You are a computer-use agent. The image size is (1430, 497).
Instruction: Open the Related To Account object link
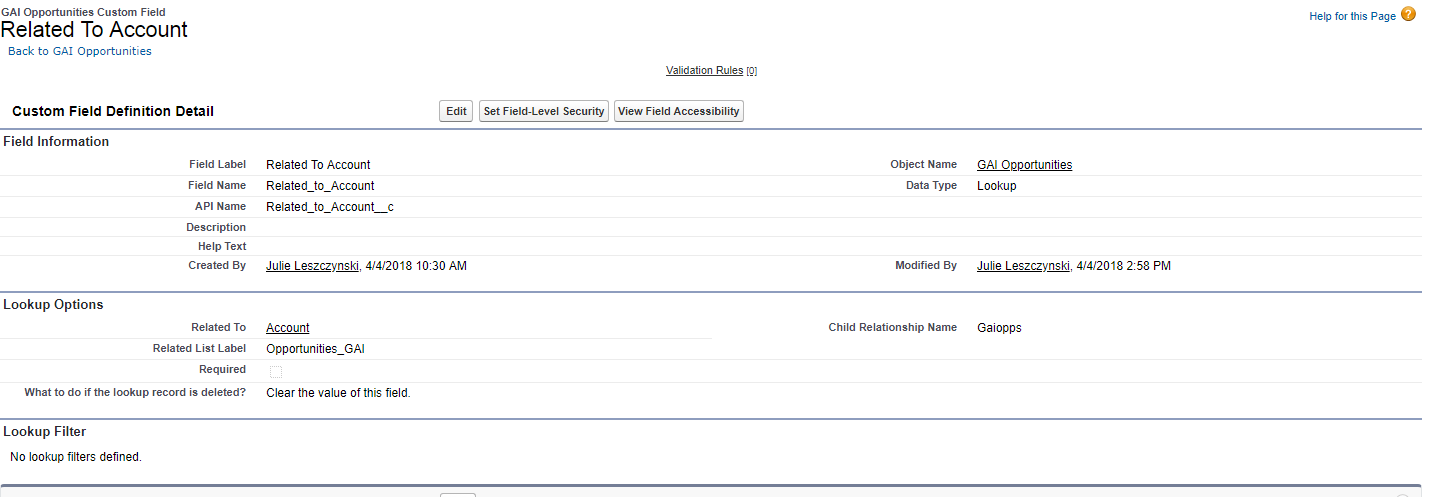(x=287, y=328)
